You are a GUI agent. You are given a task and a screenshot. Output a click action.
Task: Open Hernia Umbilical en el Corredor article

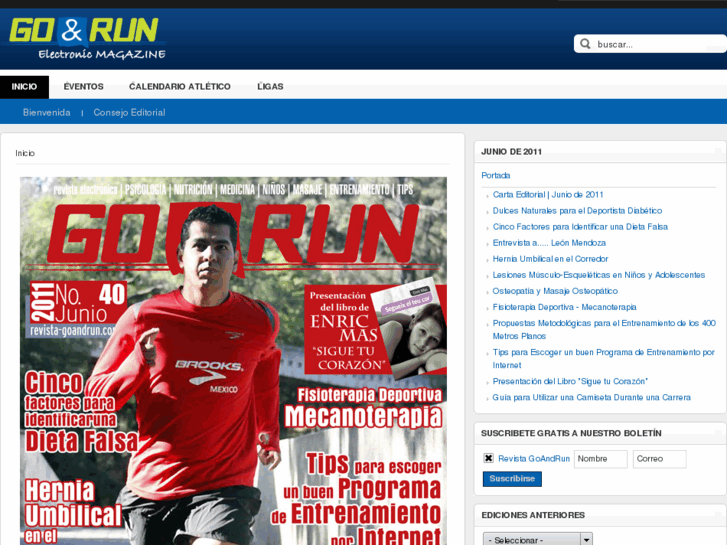[x=550, y=259]
